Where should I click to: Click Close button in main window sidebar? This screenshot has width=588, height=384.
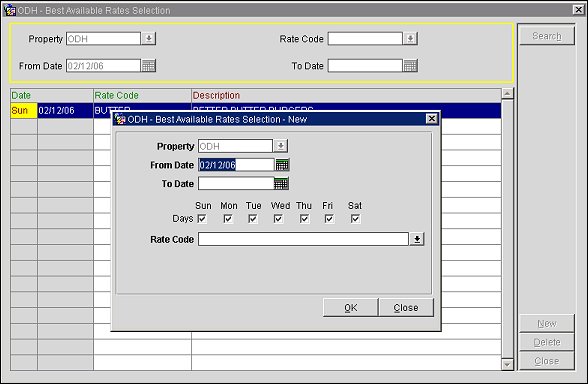point(547,361)
